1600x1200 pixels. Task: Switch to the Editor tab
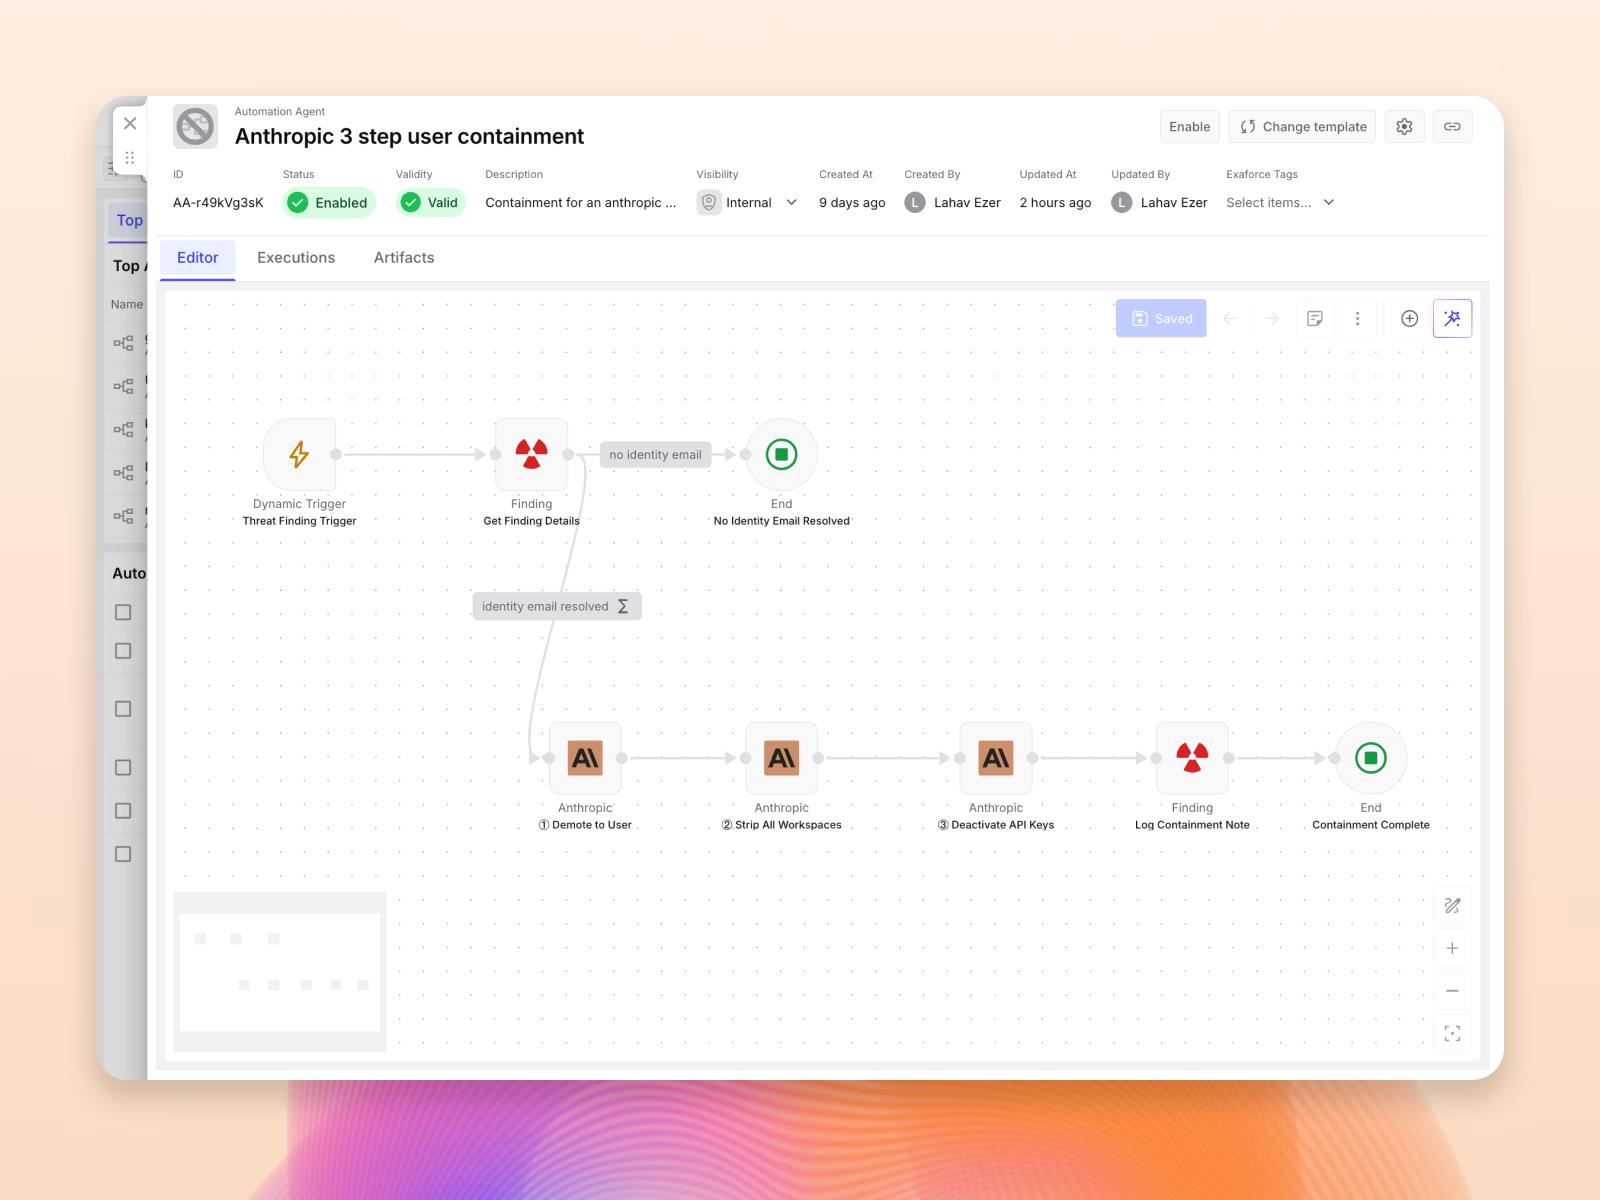[x=197, y=258]
